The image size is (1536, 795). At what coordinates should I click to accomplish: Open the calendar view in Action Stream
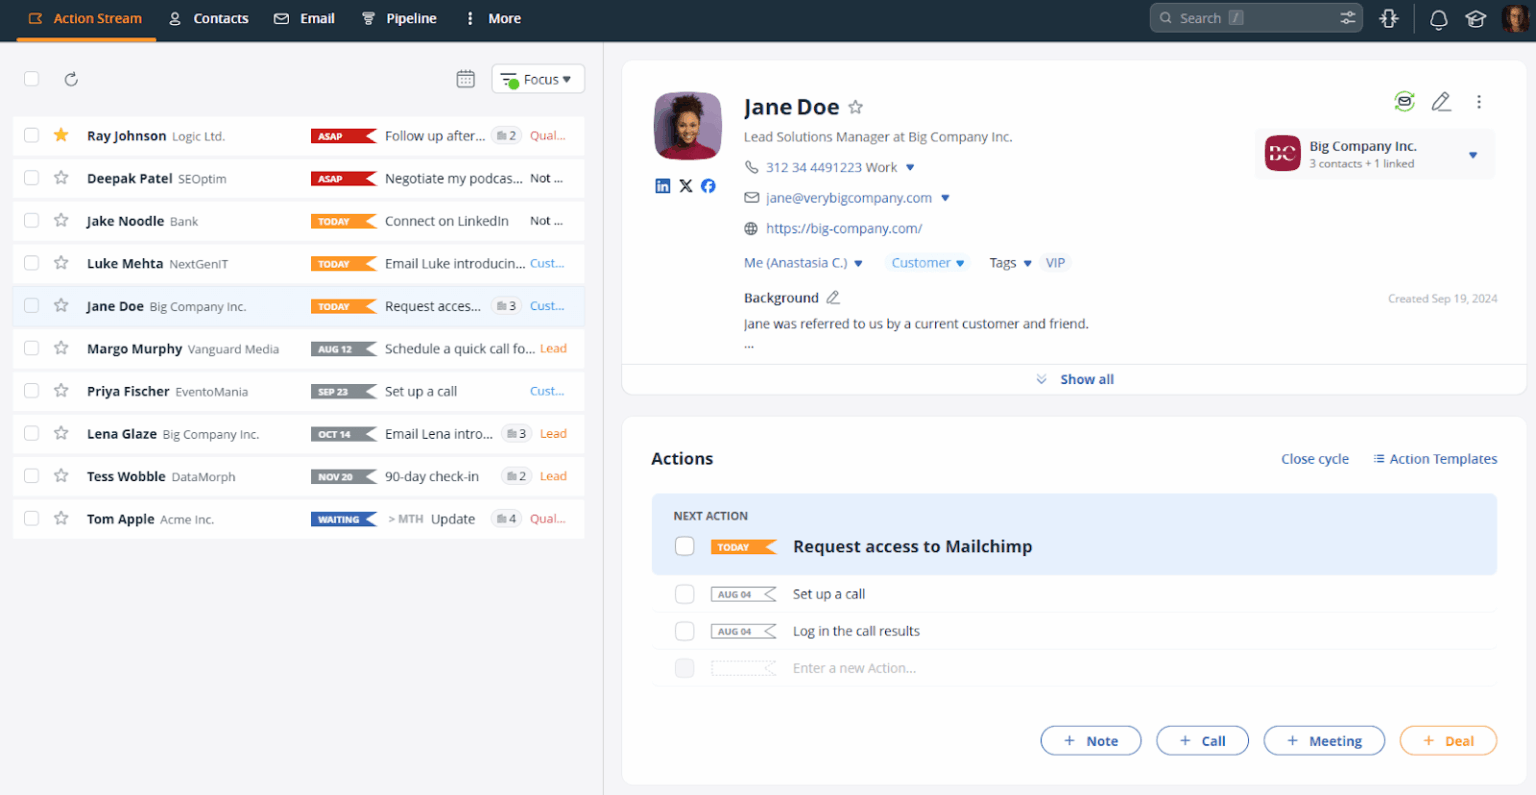465,77
